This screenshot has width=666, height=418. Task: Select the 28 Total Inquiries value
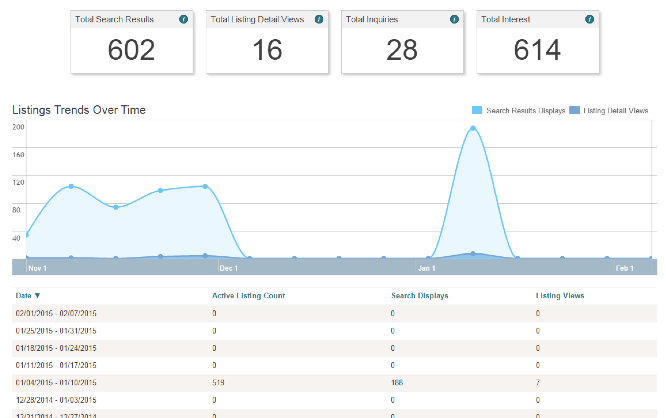click(x=402, y=50)
